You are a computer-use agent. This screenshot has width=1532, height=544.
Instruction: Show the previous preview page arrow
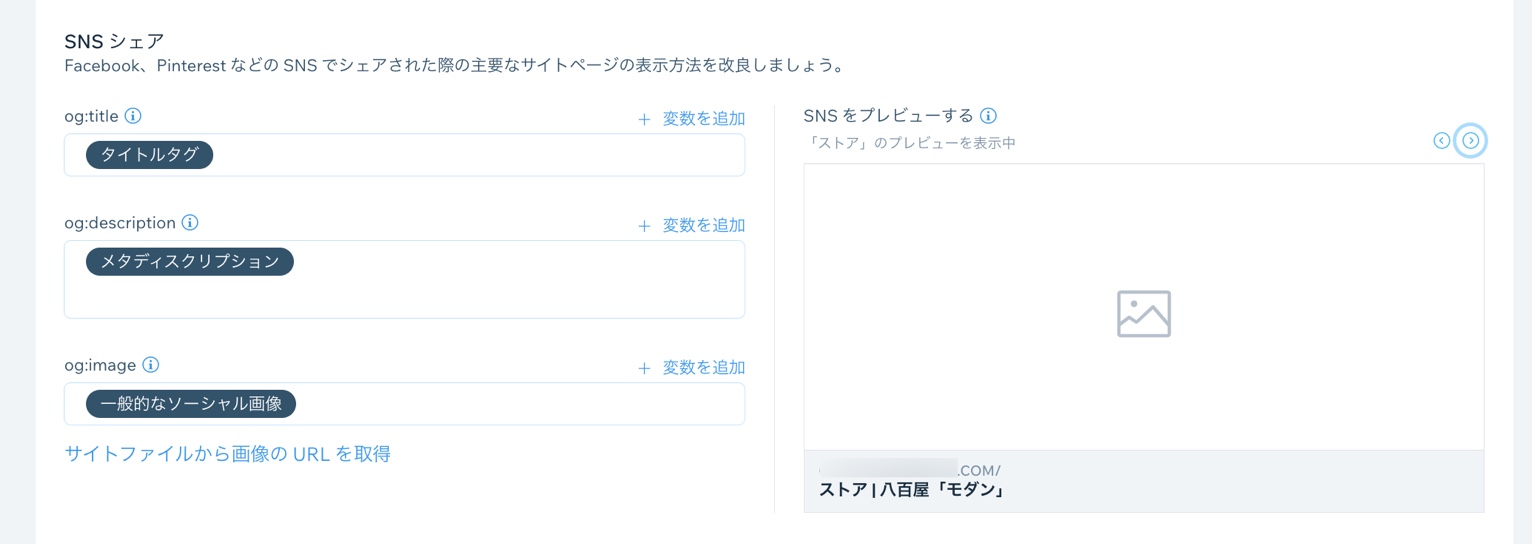click(x=1441, y=141)
